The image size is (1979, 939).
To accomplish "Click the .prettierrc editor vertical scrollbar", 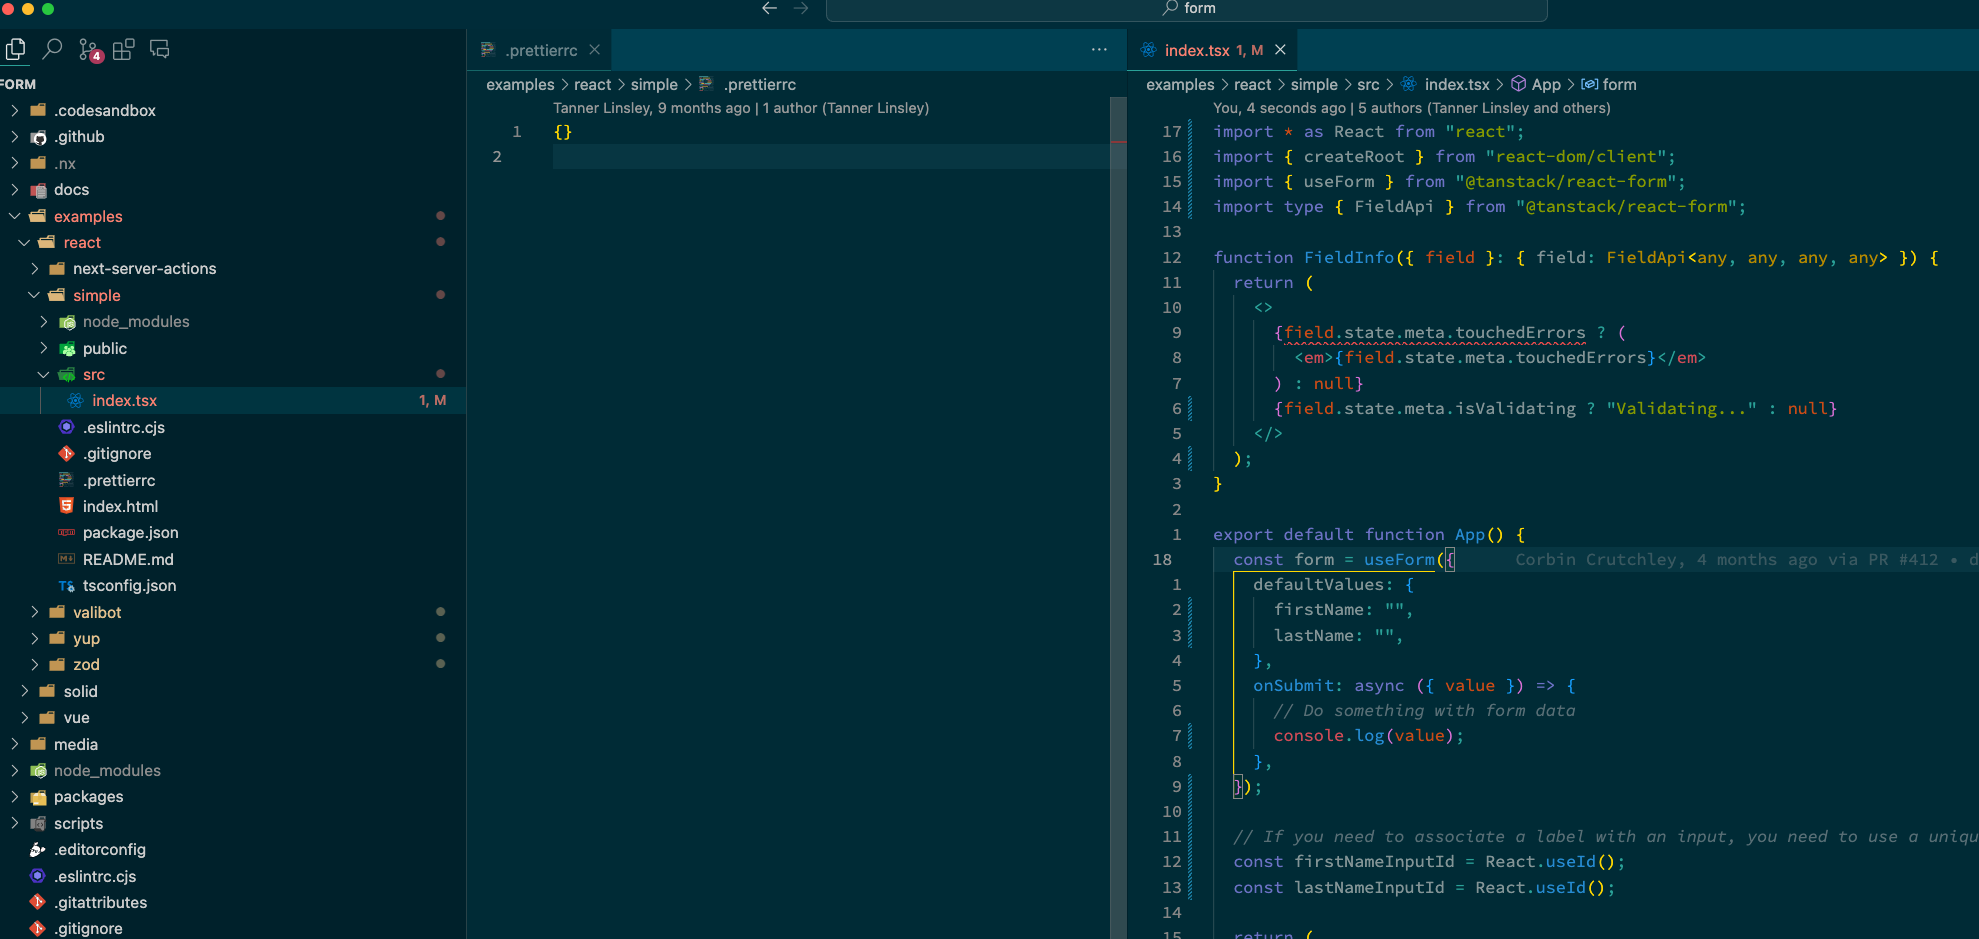I will [1118, 517].
